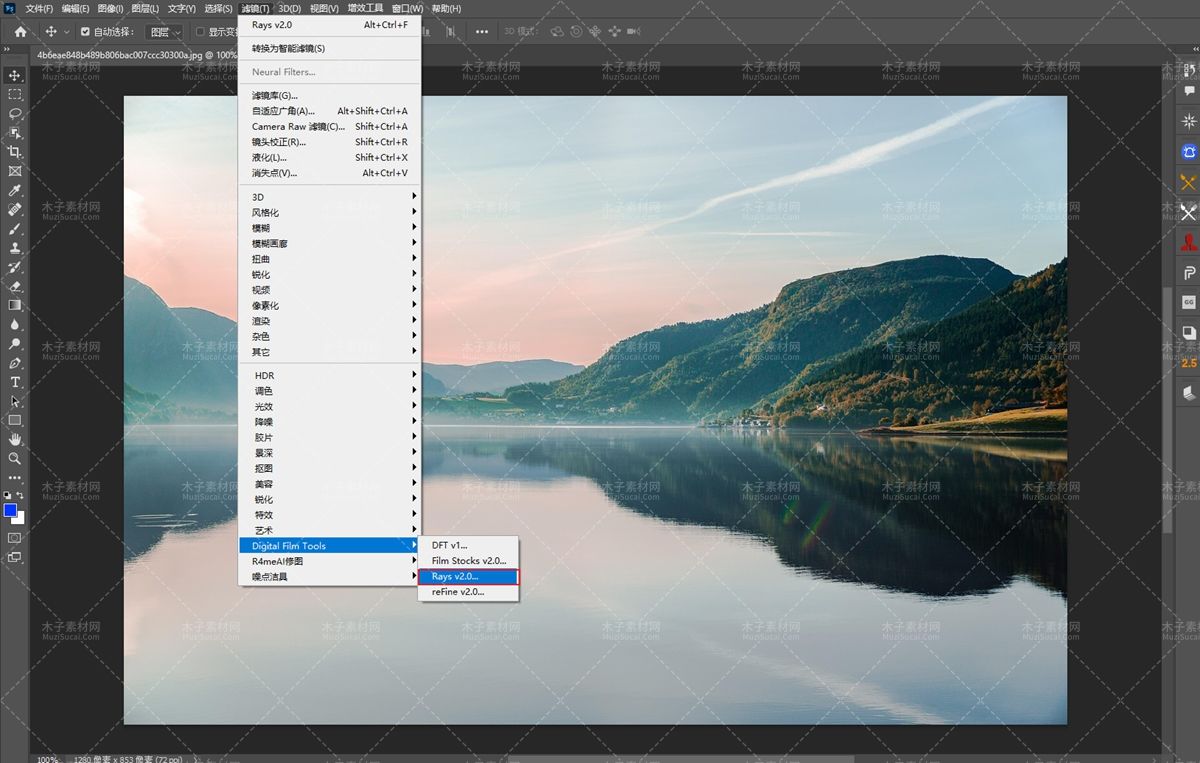Select the Spot Healing Brush tool
1200x763 pixels.
tap(15, 209)
